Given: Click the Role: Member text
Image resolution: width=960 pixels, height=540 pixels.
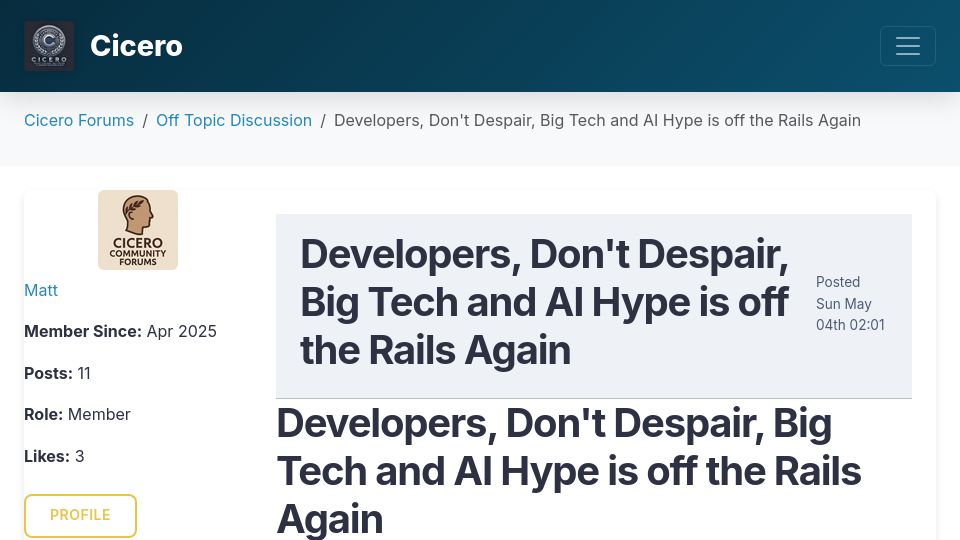Looking at the screenshot, I should pyautogui.click(x=77, y=414).
